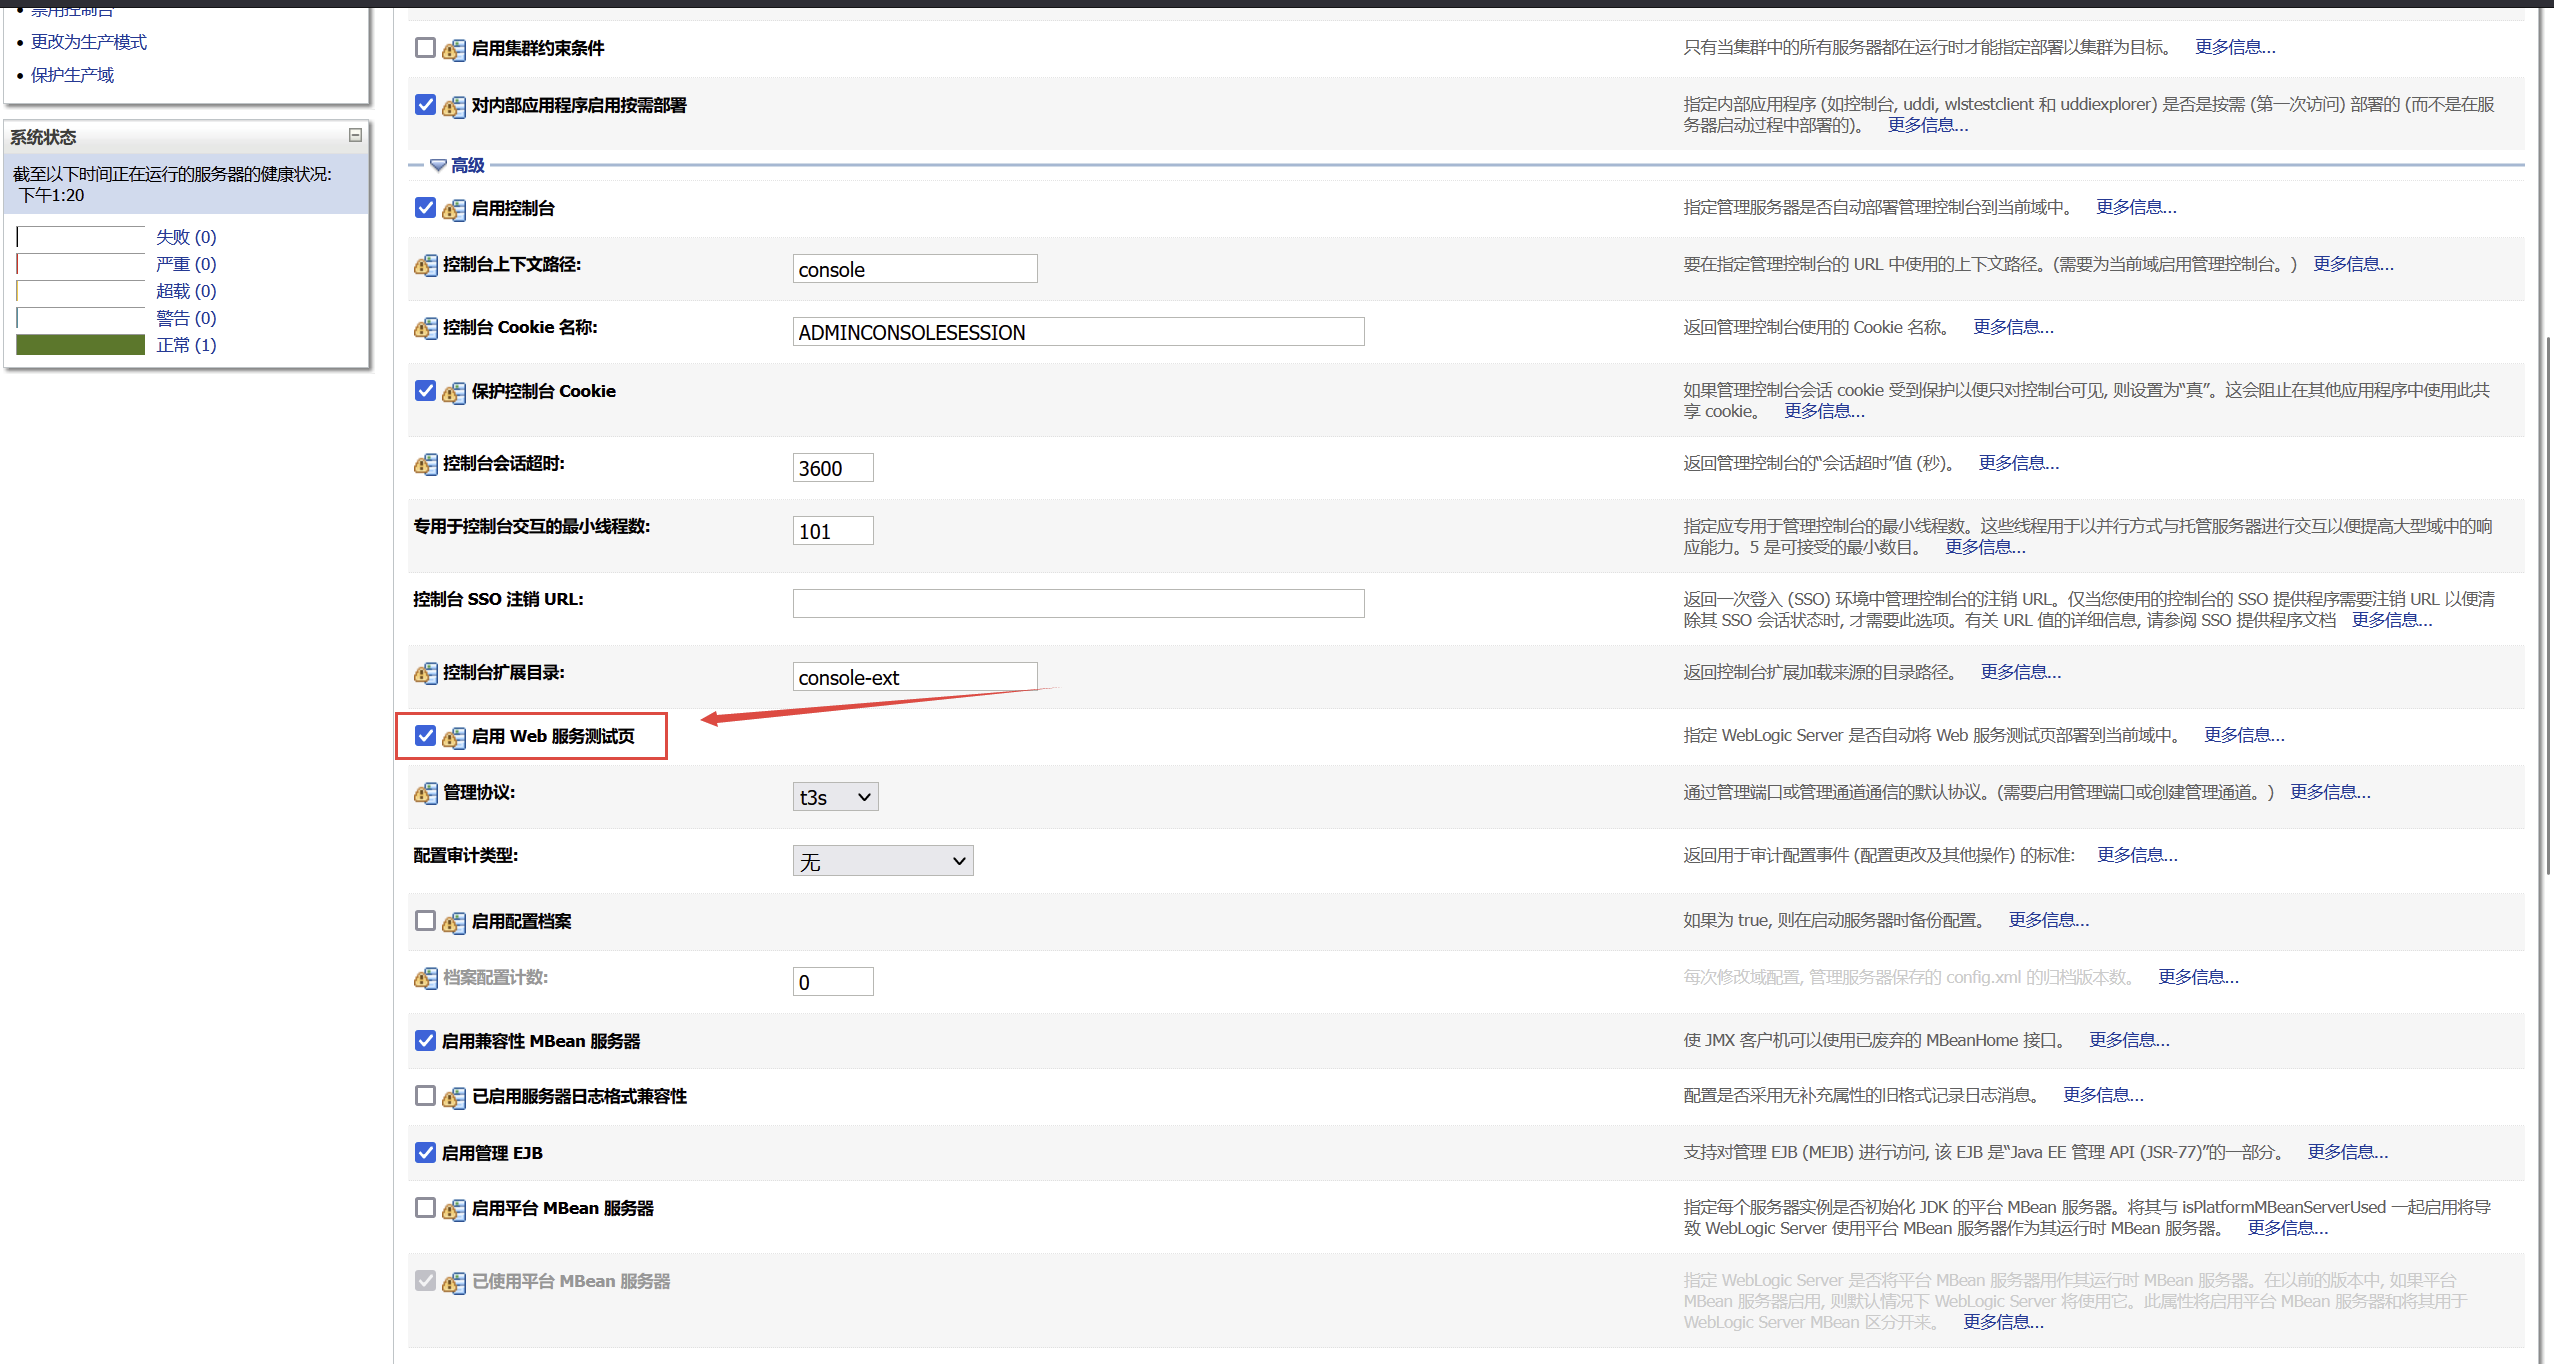2554x1364 pixels.
Task: Click green 正常 health status bar
Action: (x=81, y=345)
